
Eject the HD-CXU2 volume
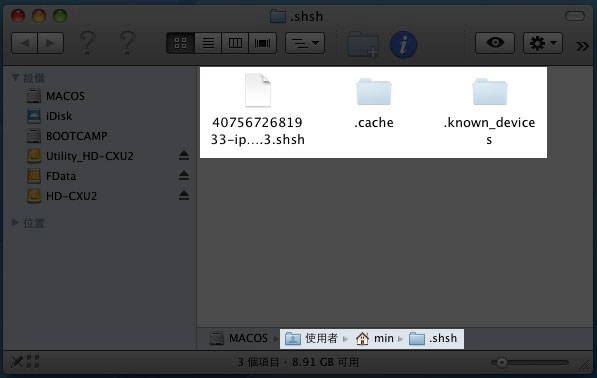click(x=184, y=195)
